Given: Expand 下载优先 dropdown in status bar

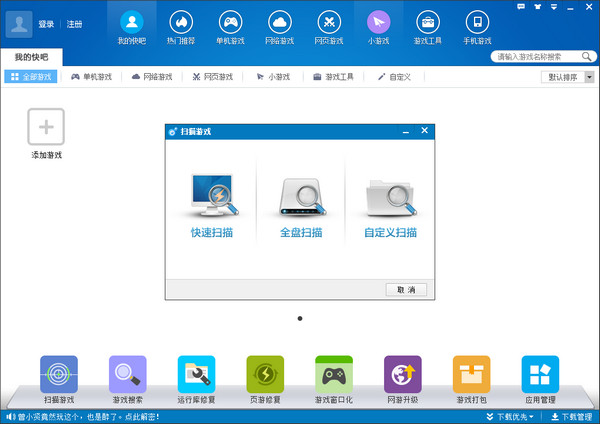Looking at the screenshot, I should (519, 416).
